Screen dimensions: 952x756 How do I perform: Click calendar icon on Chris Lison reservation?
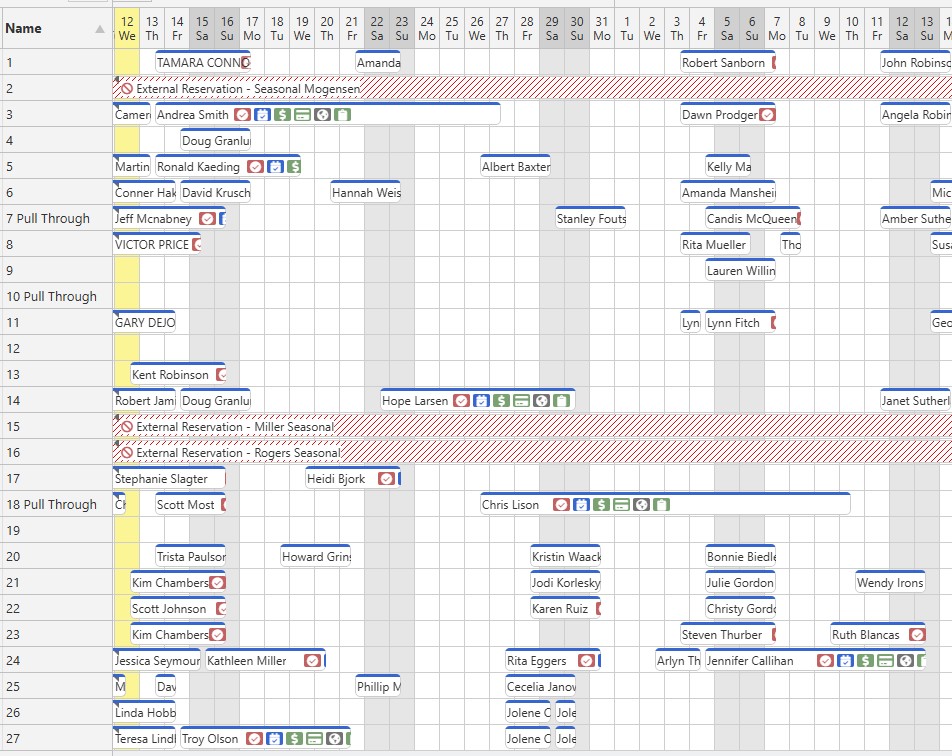[x=582, y=505]
